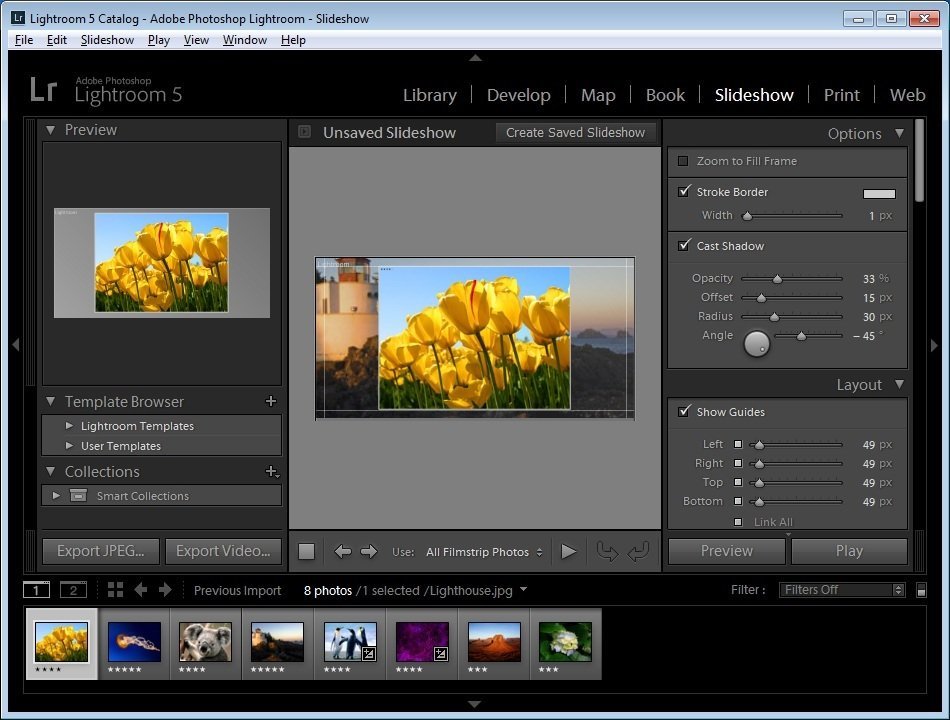Go to next slide with the right arrow
This screenshot has height=720, width=950.
click(369, 551)
